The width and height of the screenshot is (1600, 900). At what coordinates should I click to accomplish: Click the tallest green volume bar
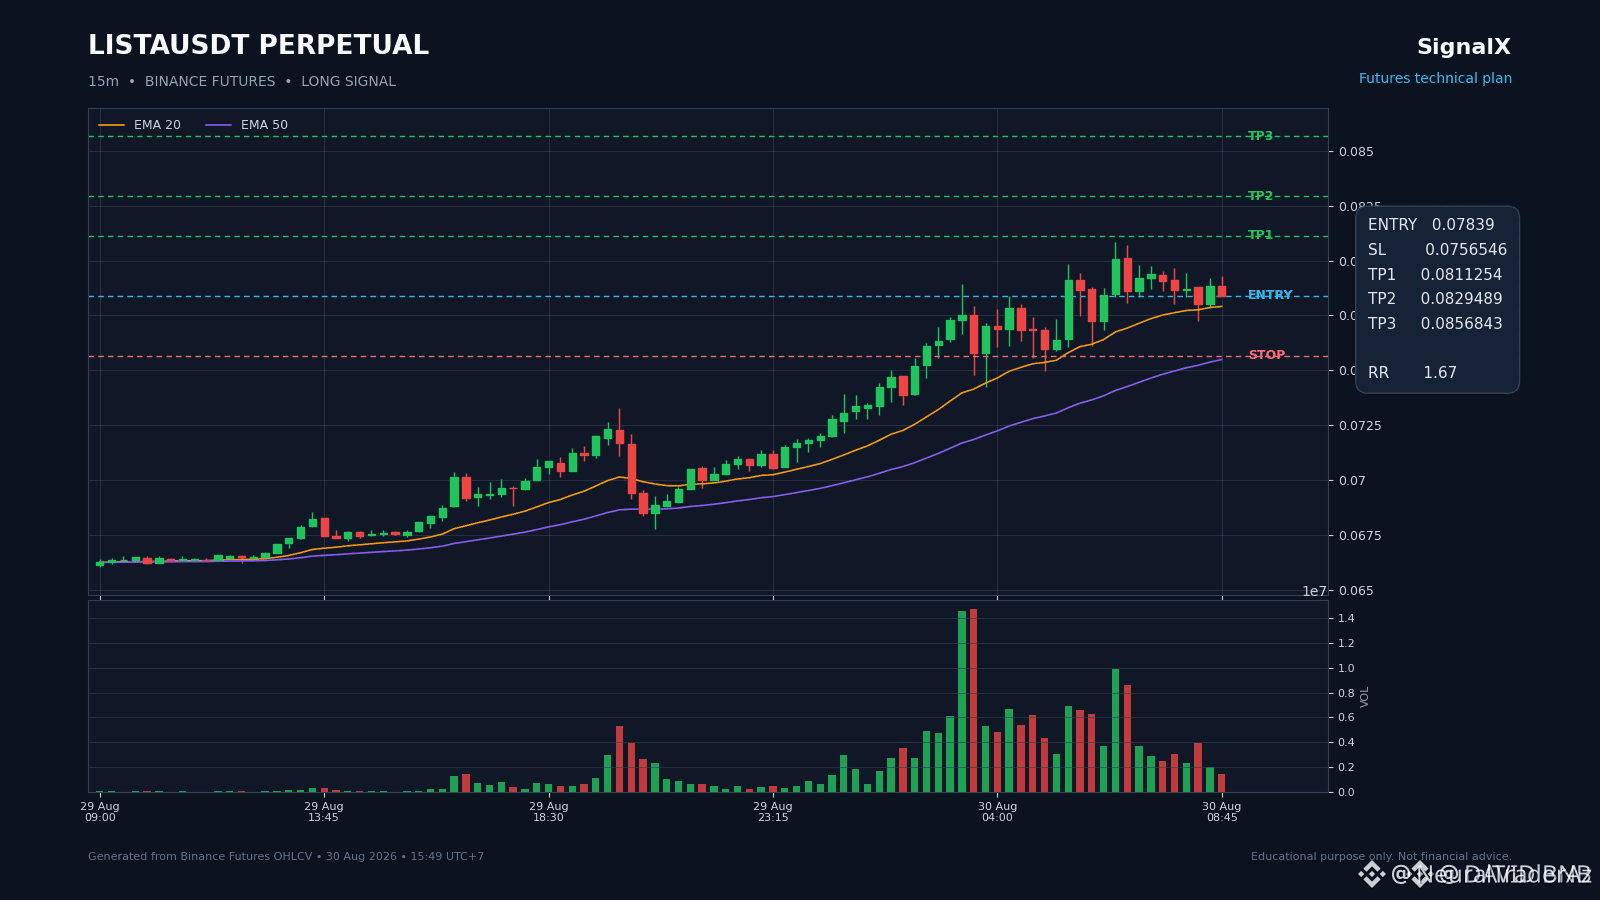962,702
